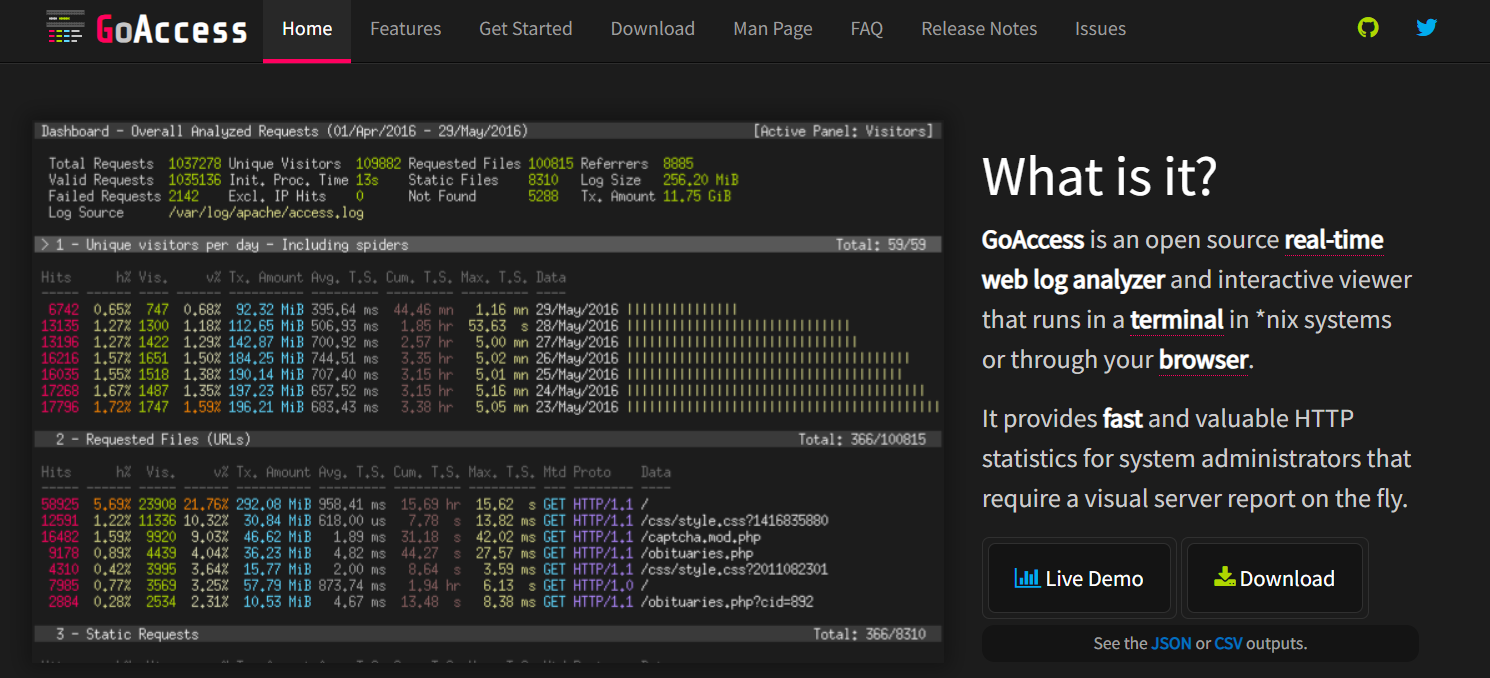
Task: Click the bar chart icon in Live Demo
Action: click(1027, 578)
